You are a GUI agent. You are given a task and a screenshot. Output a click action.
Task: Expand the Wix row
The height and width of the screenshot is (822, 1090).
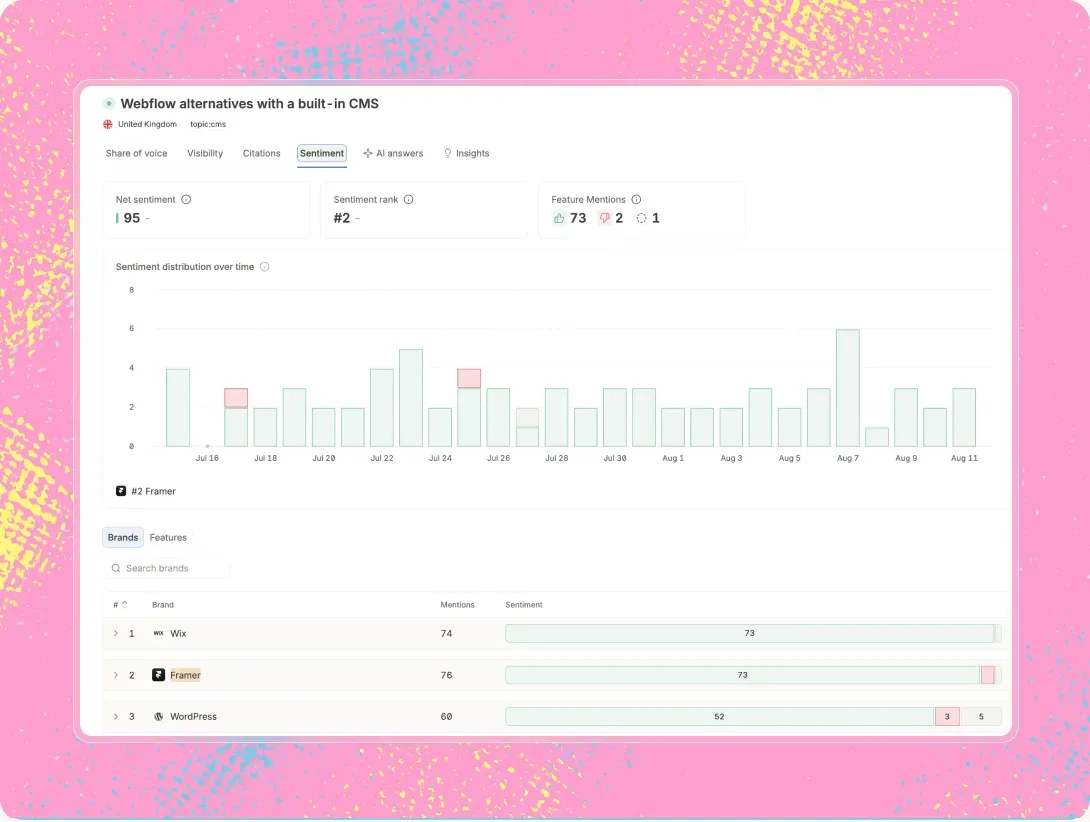(116, 634)
